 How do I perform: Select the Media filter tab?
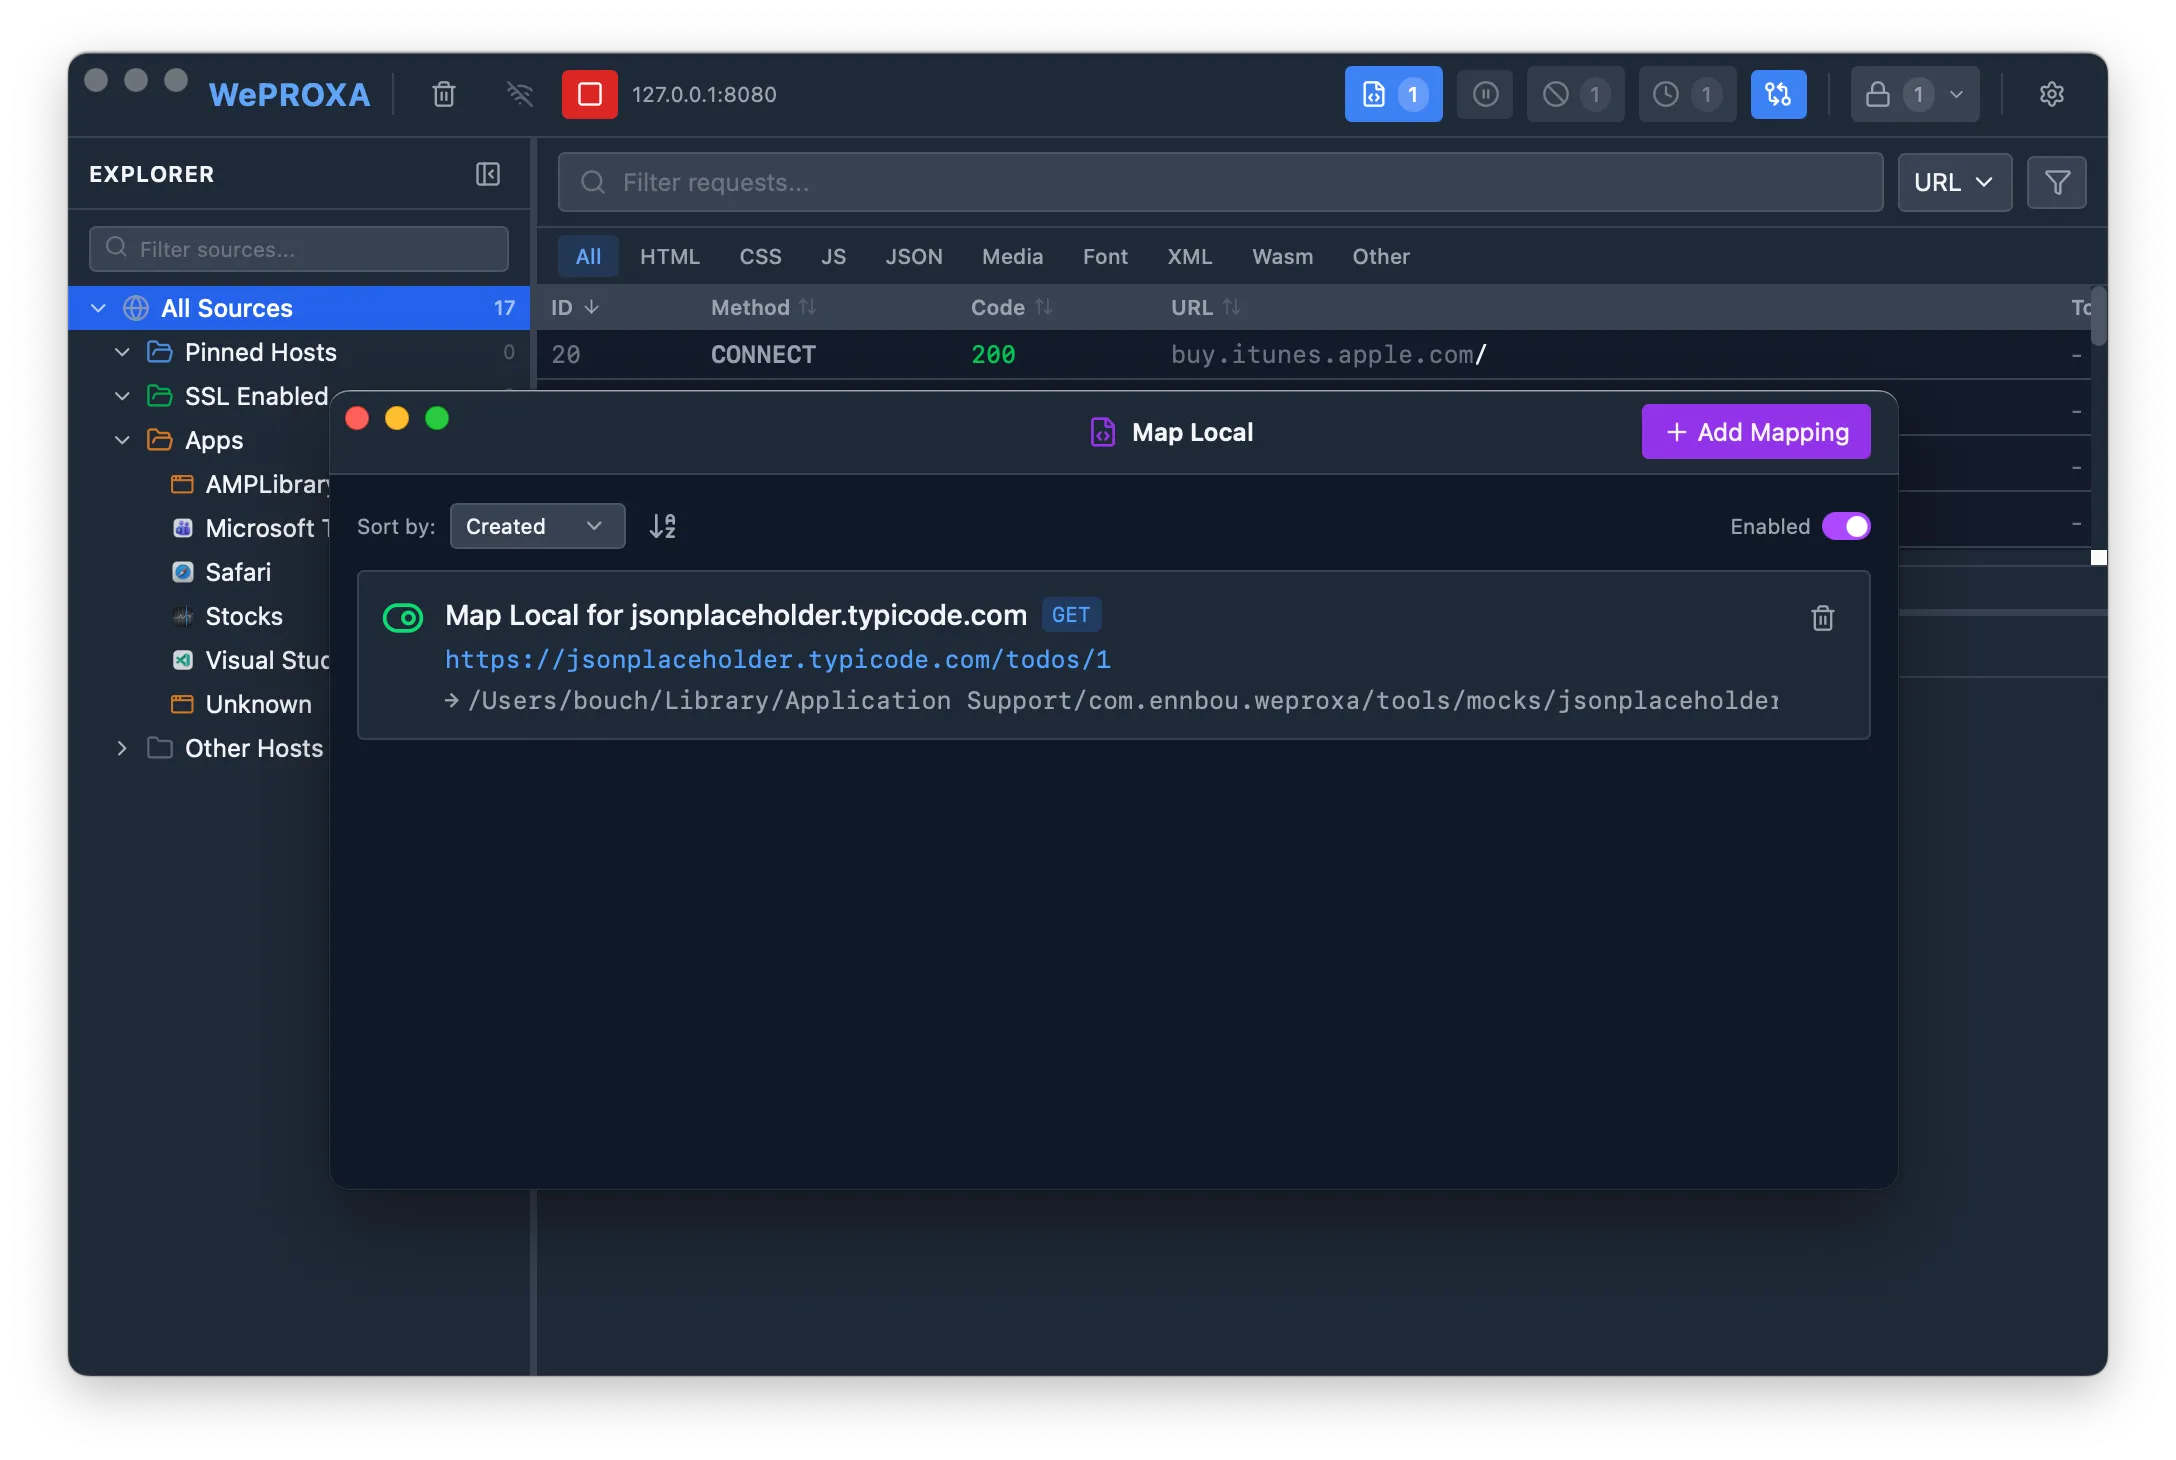[x=1012, y=256]
